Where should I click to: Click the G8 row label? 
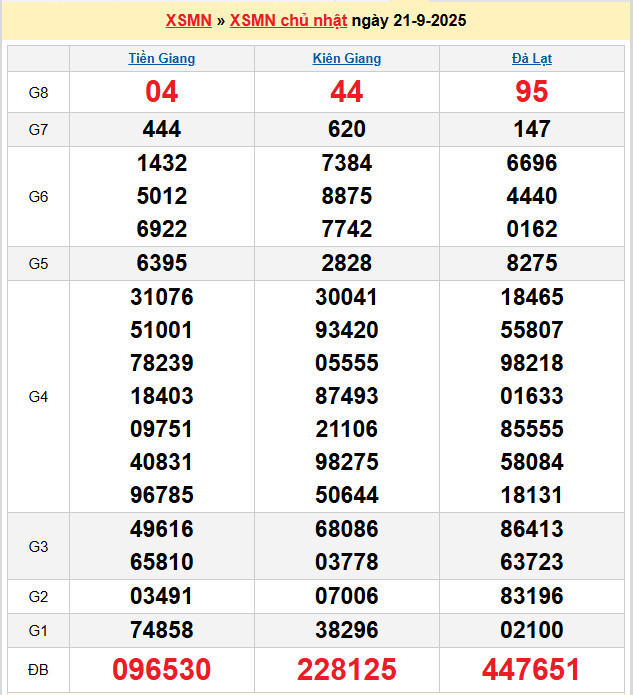click(x=38, y=92)
